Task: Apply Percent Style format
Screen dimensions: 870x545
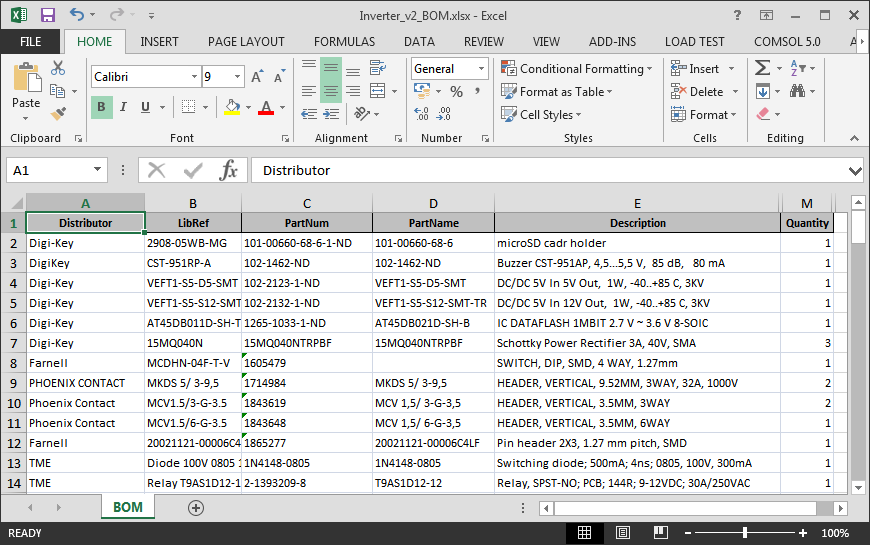Action: point(457,91)
